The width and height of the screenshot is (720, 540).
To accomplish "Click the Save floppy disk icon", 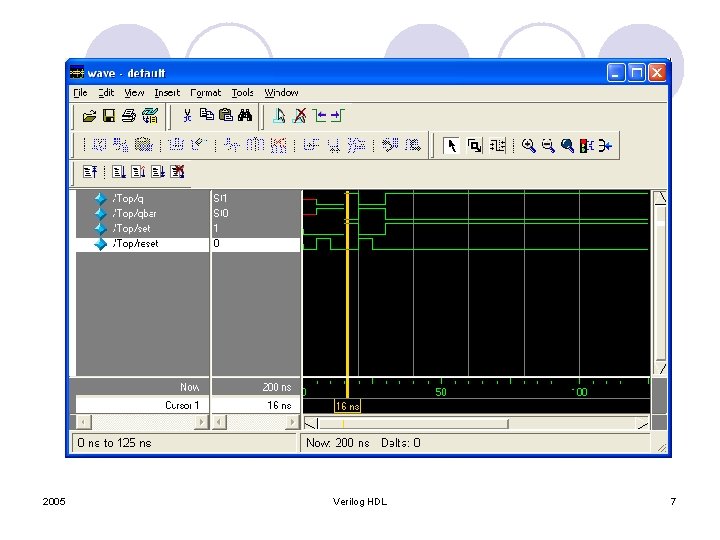I will click(109, 116).
